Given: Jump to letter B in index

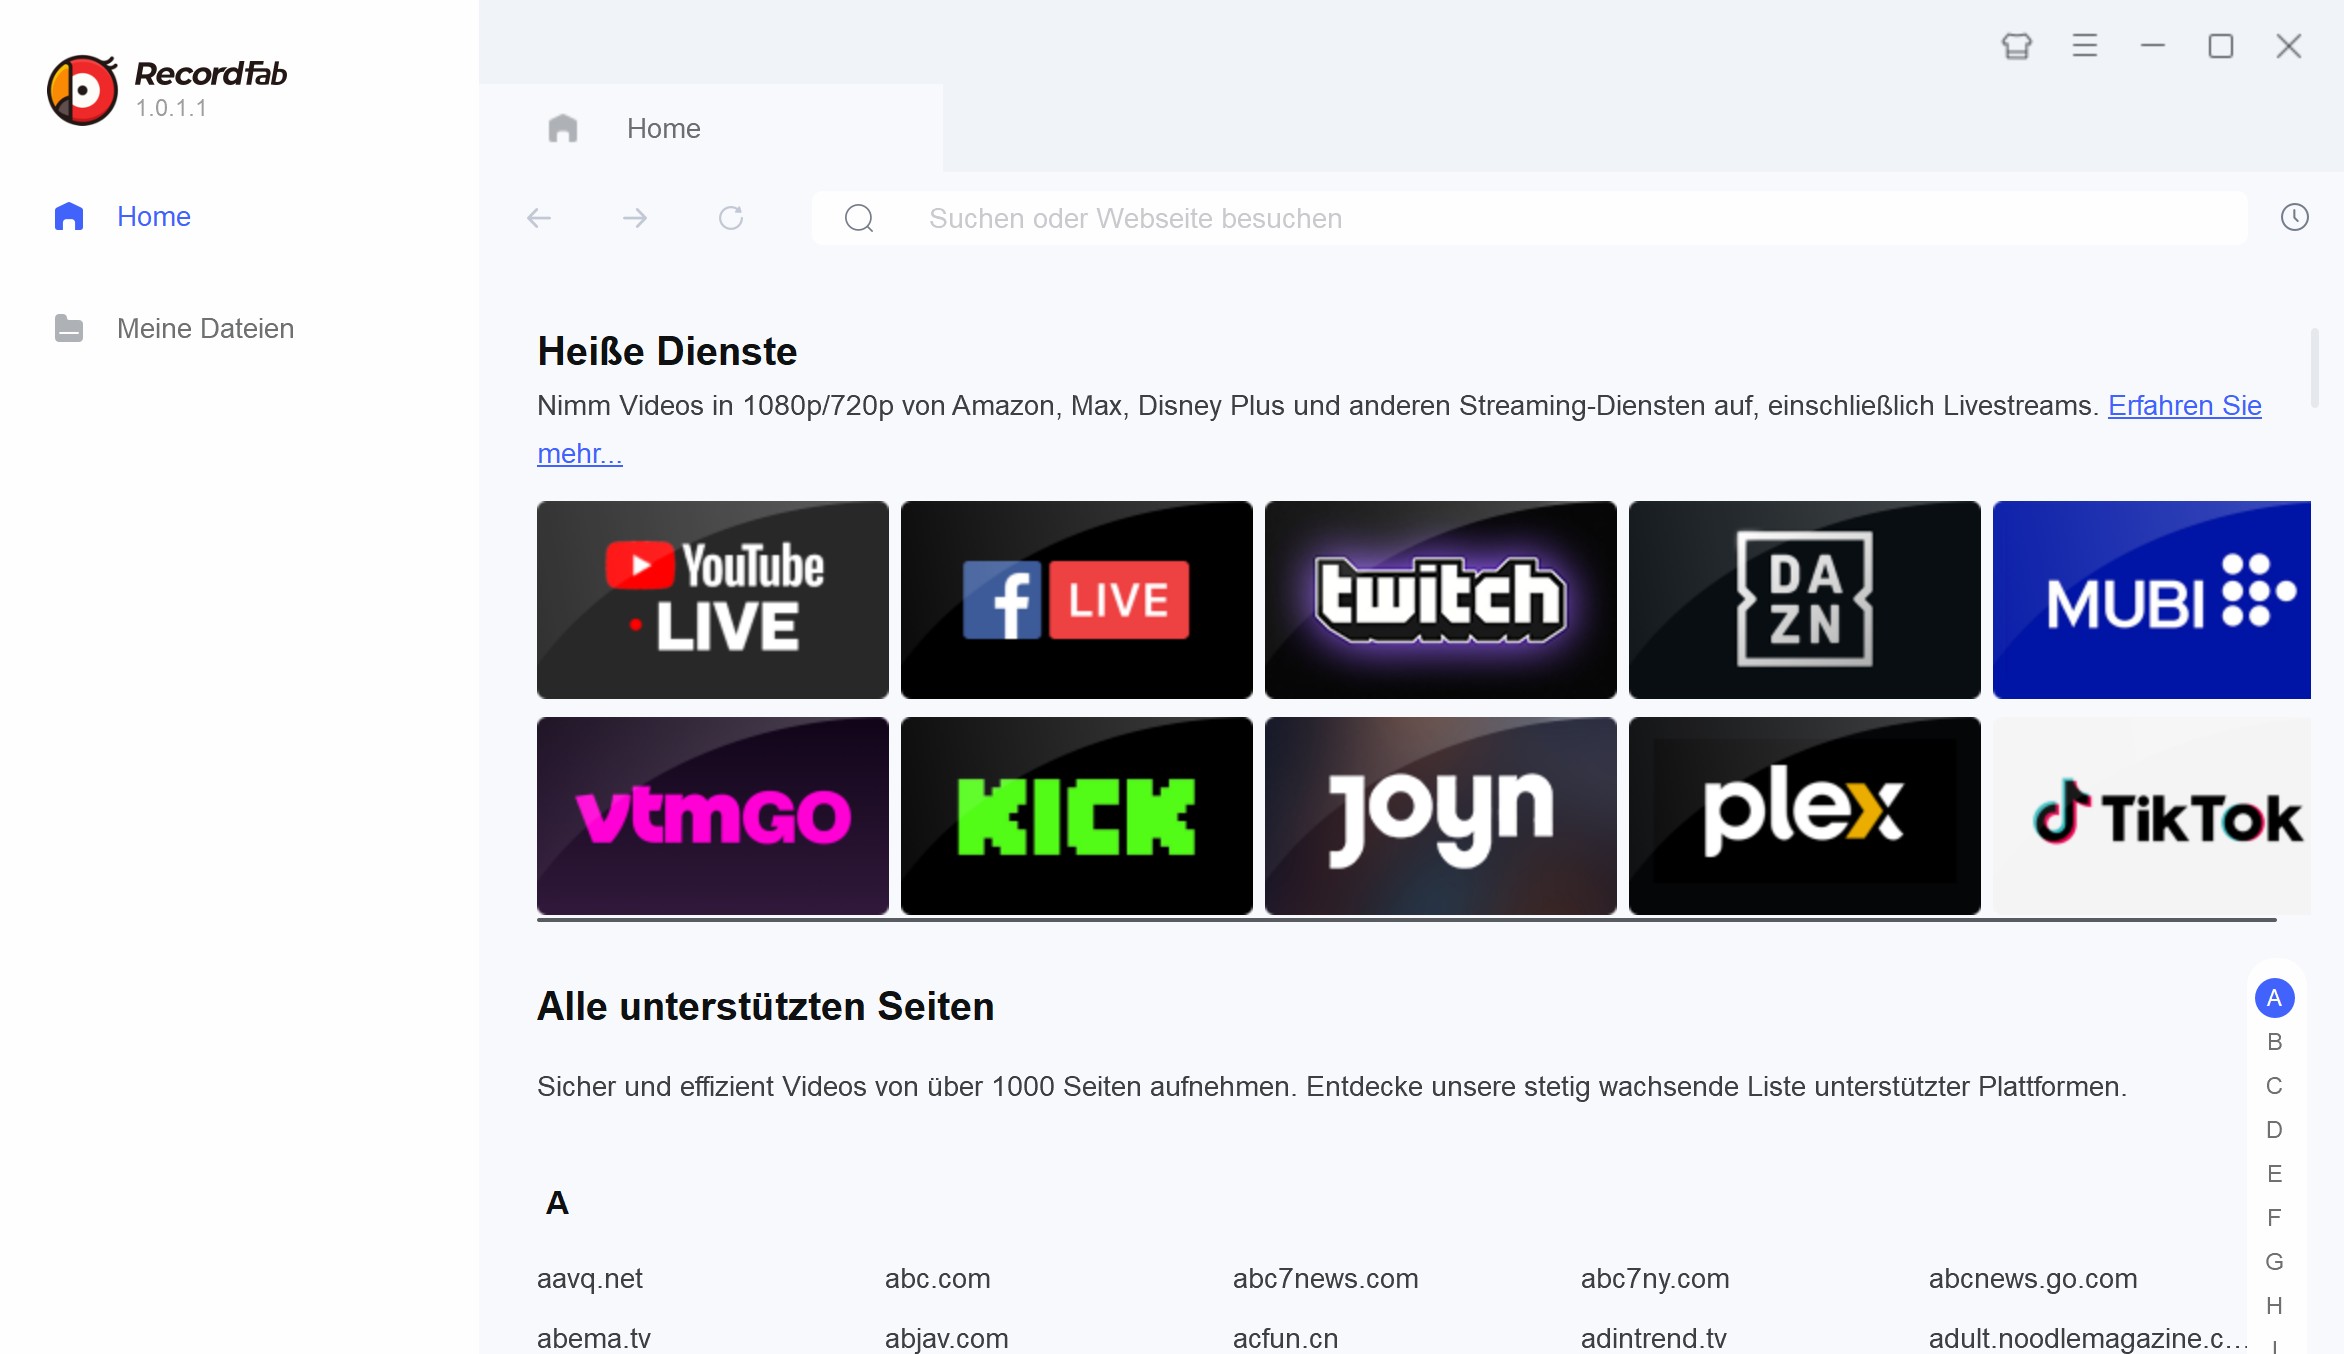Looking at the screenshot, I should [2274, 1042].
